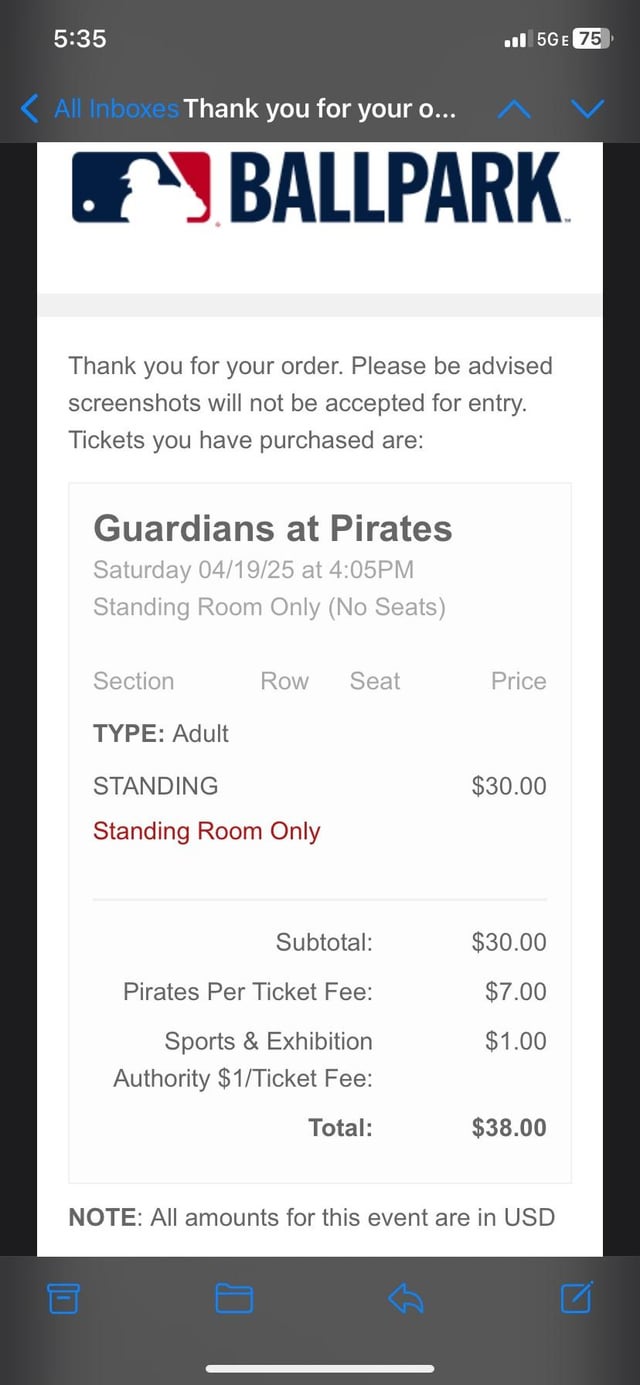Image resolution: width=640 pixels, height=1385 pixels.
Task: Go to previous message with up chevron
Action: (514, 108)
